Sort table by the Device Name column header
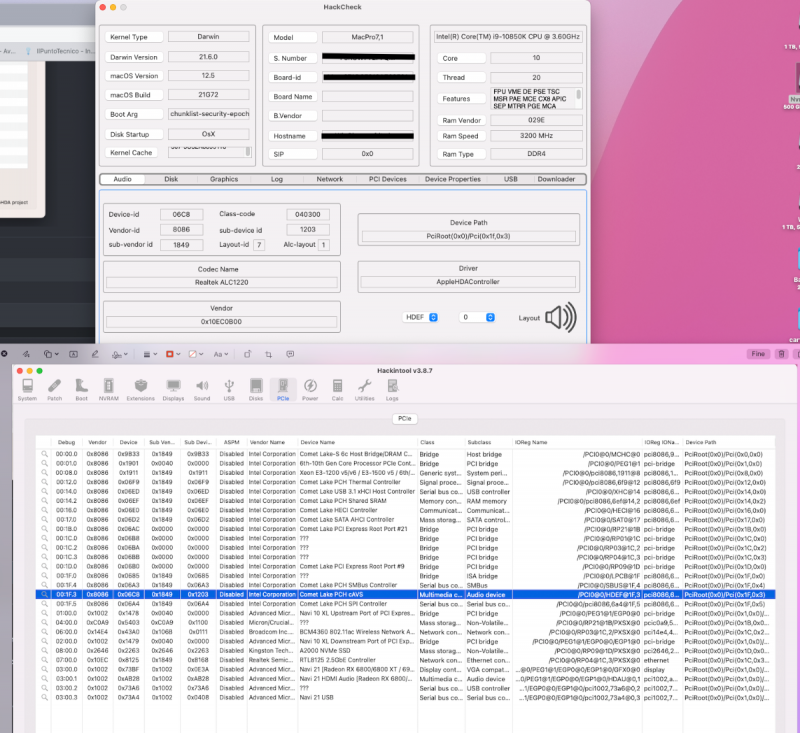This screenshot has width=800, height=733. coord(357,442)
